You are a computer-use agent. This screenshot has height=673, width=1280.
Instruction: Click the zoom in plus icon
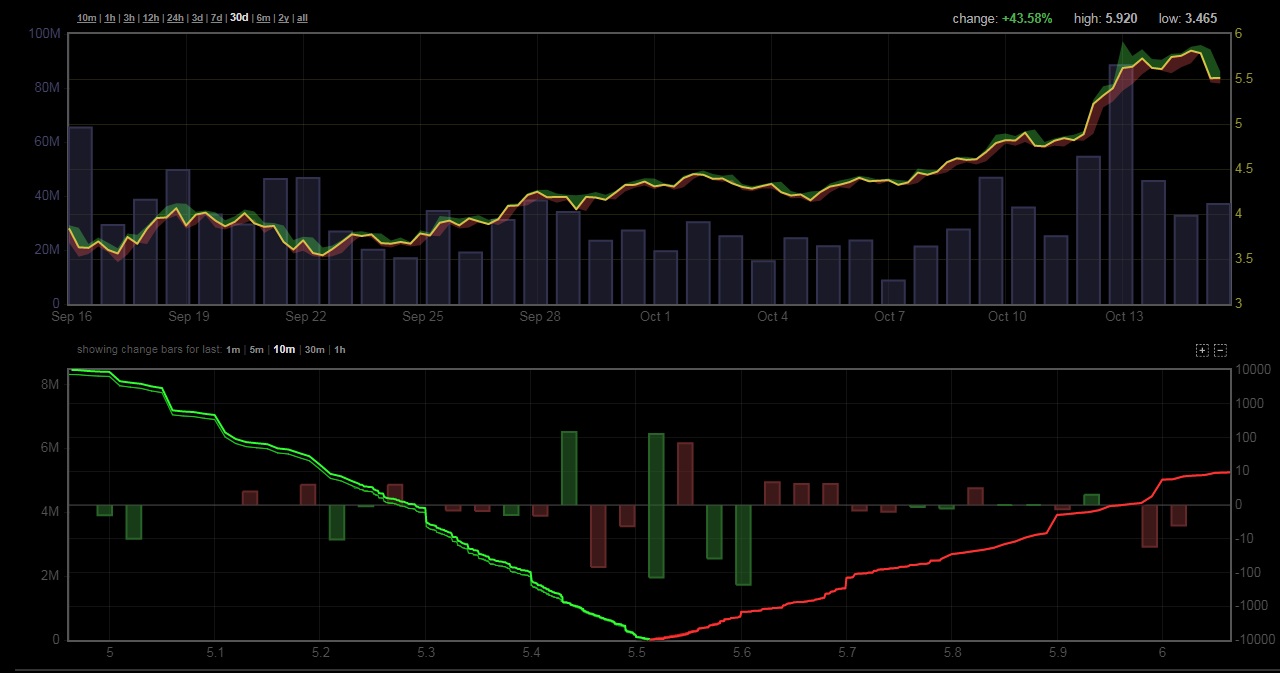[x=1202, y=350]
